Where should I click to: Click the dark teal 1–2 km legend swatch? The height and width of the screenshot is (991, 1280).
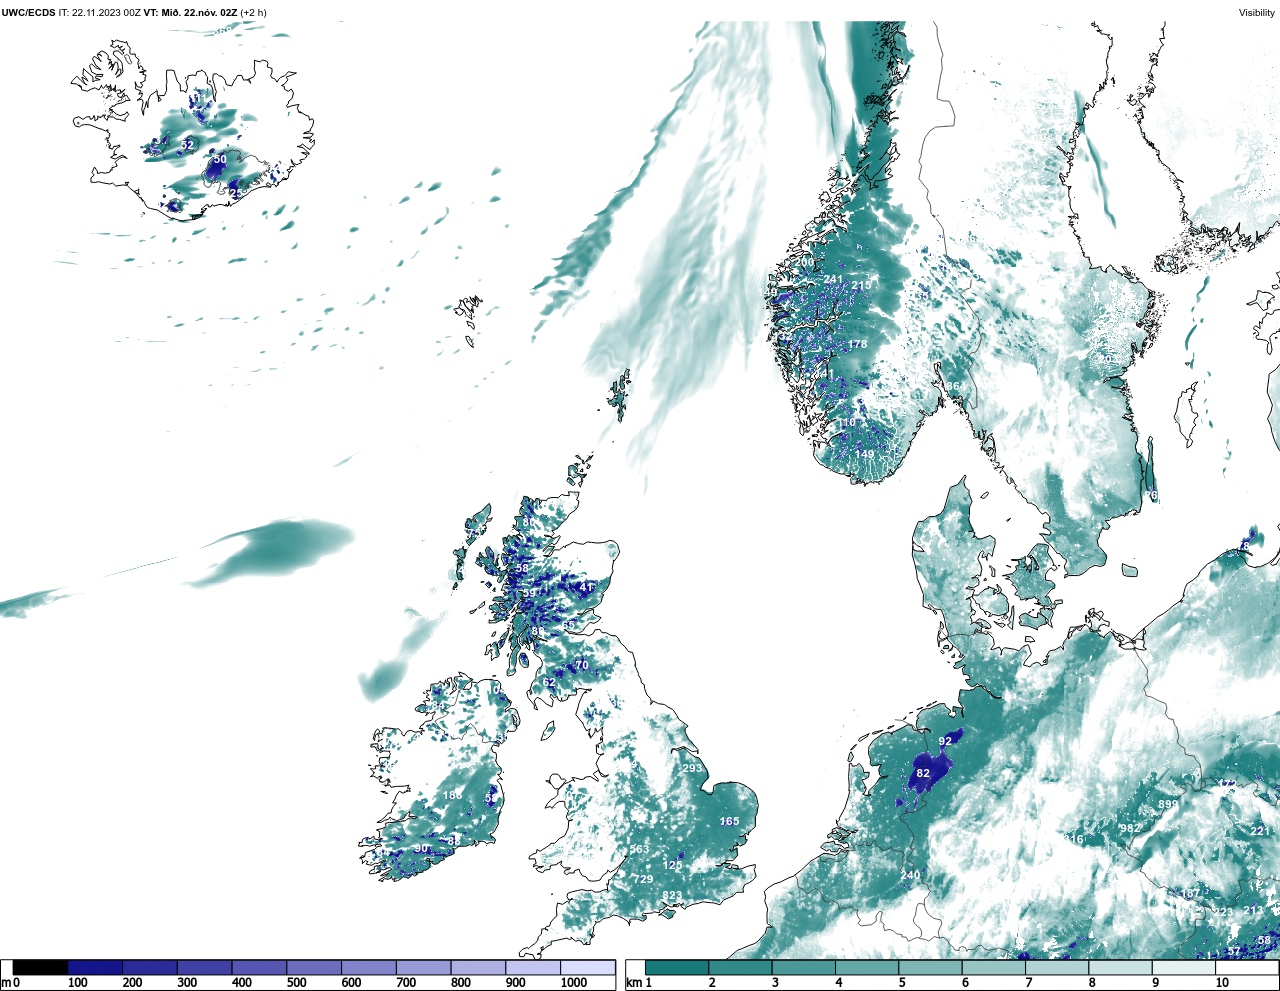(677, 967)
